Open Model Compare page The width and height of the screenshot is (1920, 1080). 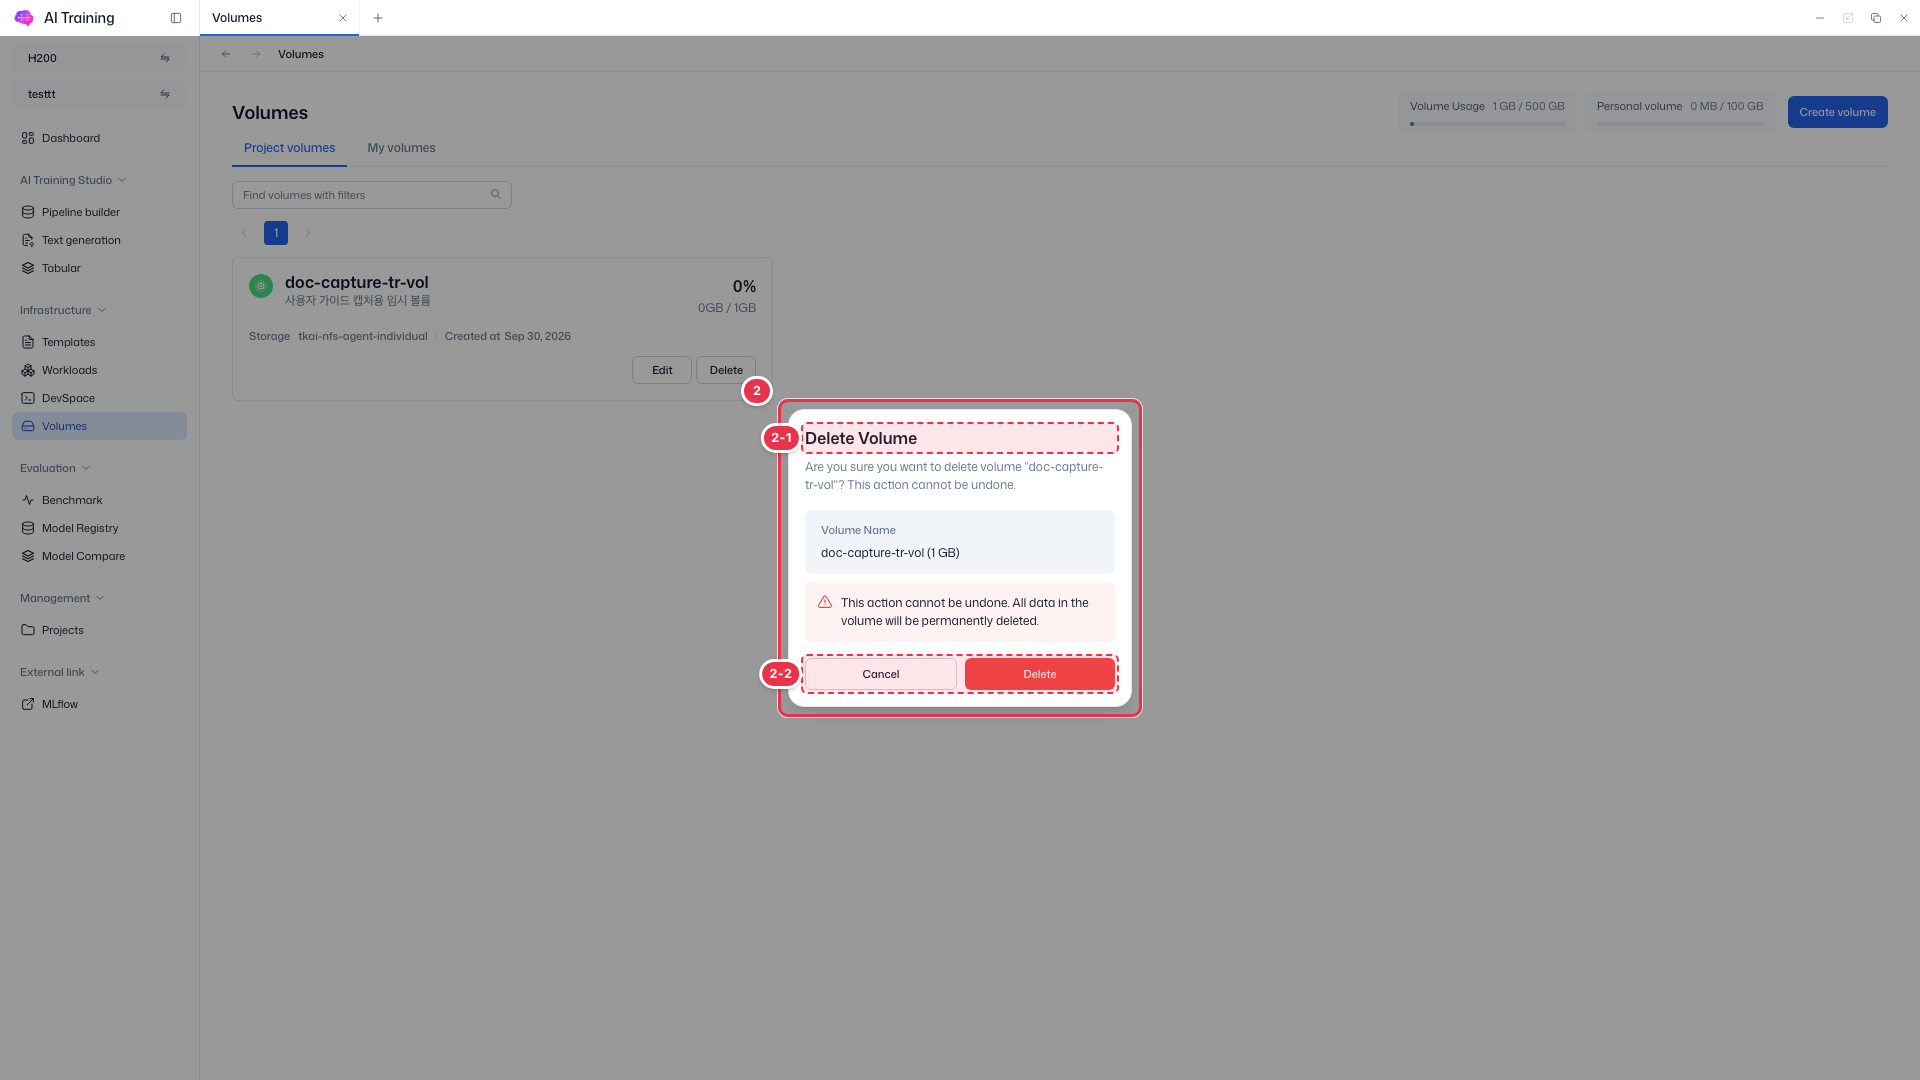[x=99, y=556]
